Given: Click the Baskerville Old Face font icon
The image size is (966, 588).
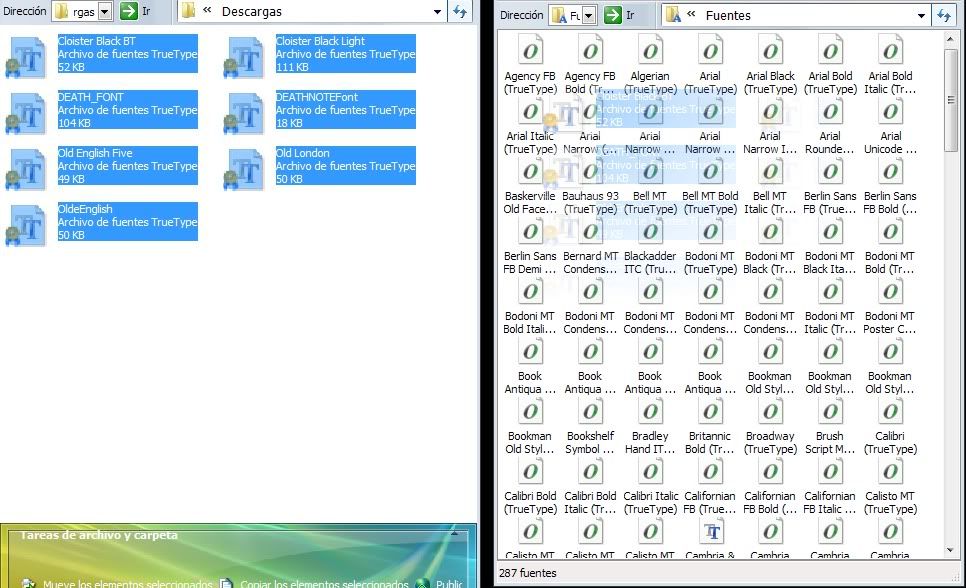Looking at the screenshot, I should (530, 171).
